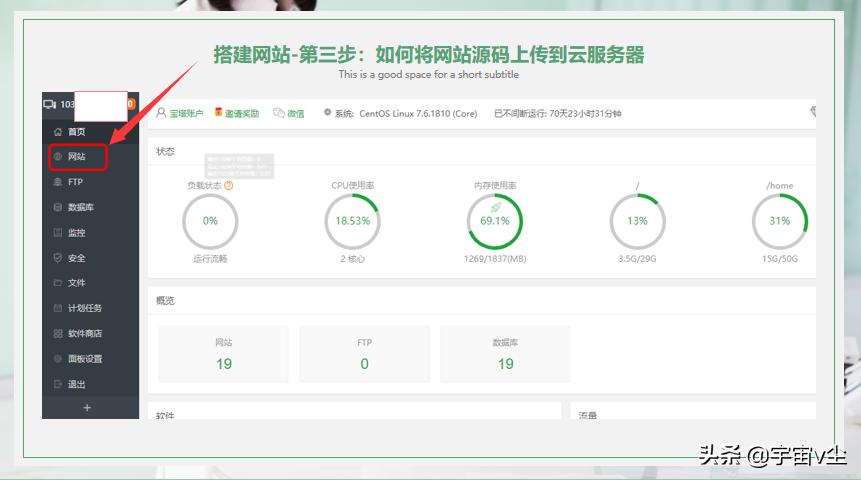Click the globe icon beside 网站
The width and height of the screenshot is (861, 480).
coord(58,157)
